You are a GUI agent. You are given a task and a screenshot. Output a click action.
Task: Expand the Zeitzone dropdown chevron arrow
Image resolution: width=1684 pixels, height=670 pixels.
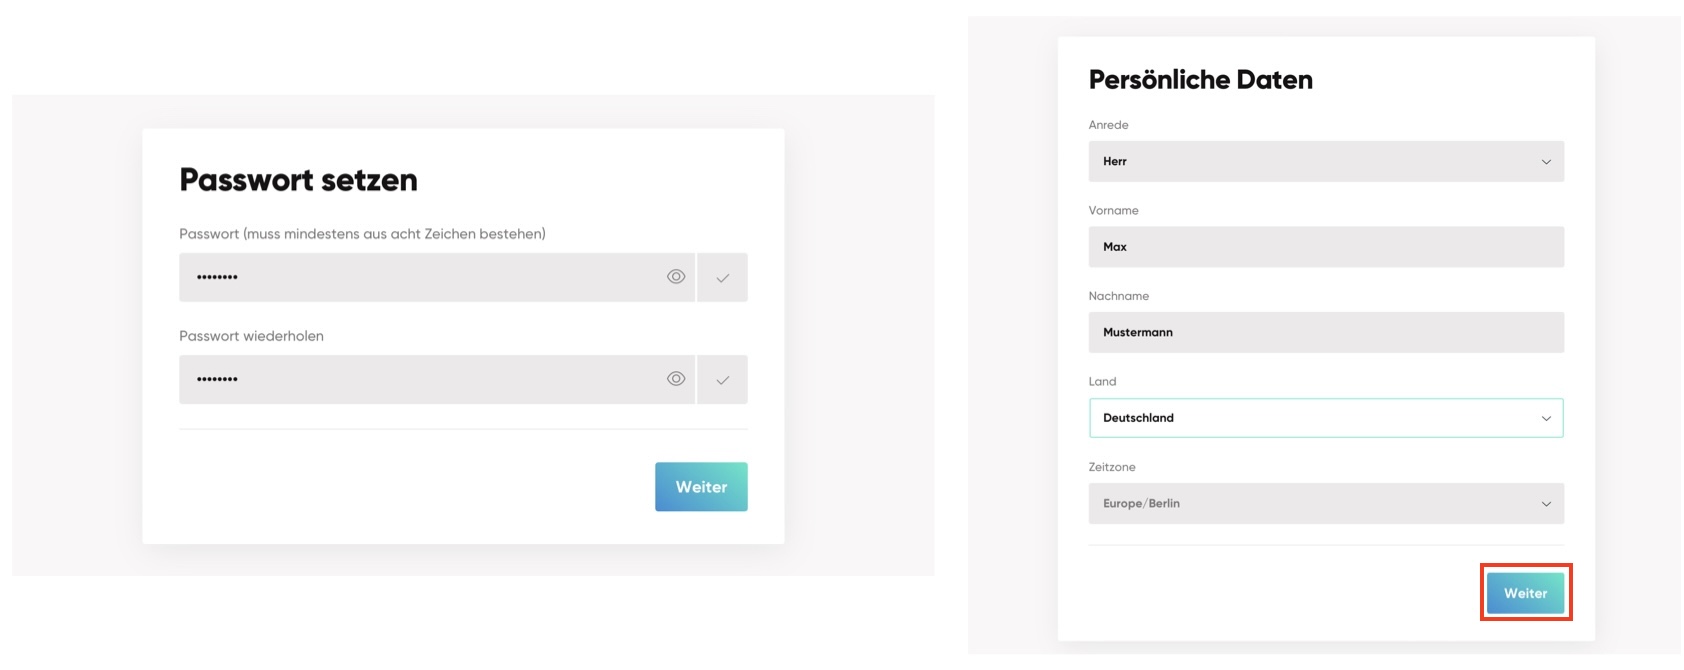[1546, 504]
